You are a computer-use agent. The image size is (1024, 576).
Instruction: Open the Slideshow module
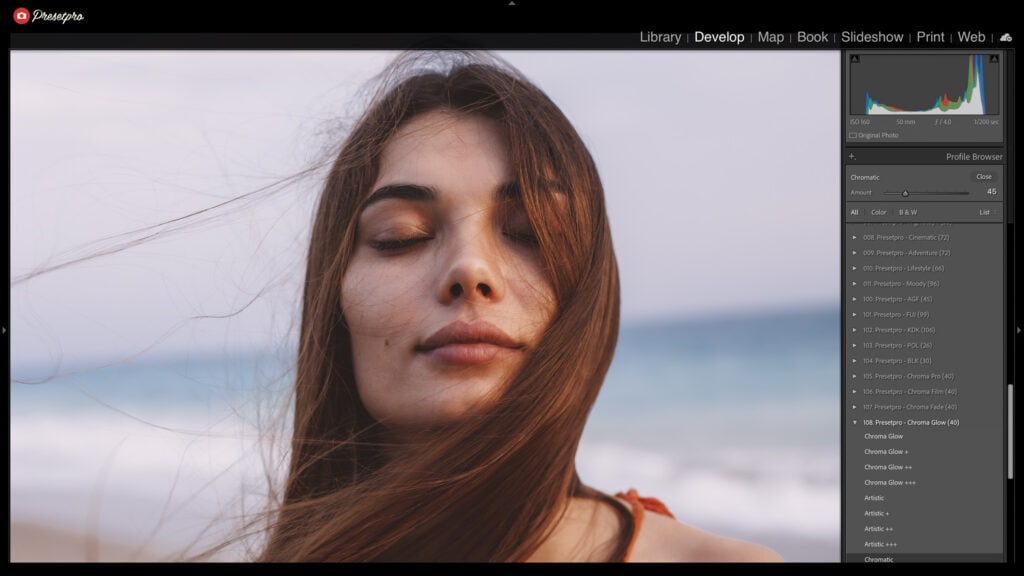872,37
